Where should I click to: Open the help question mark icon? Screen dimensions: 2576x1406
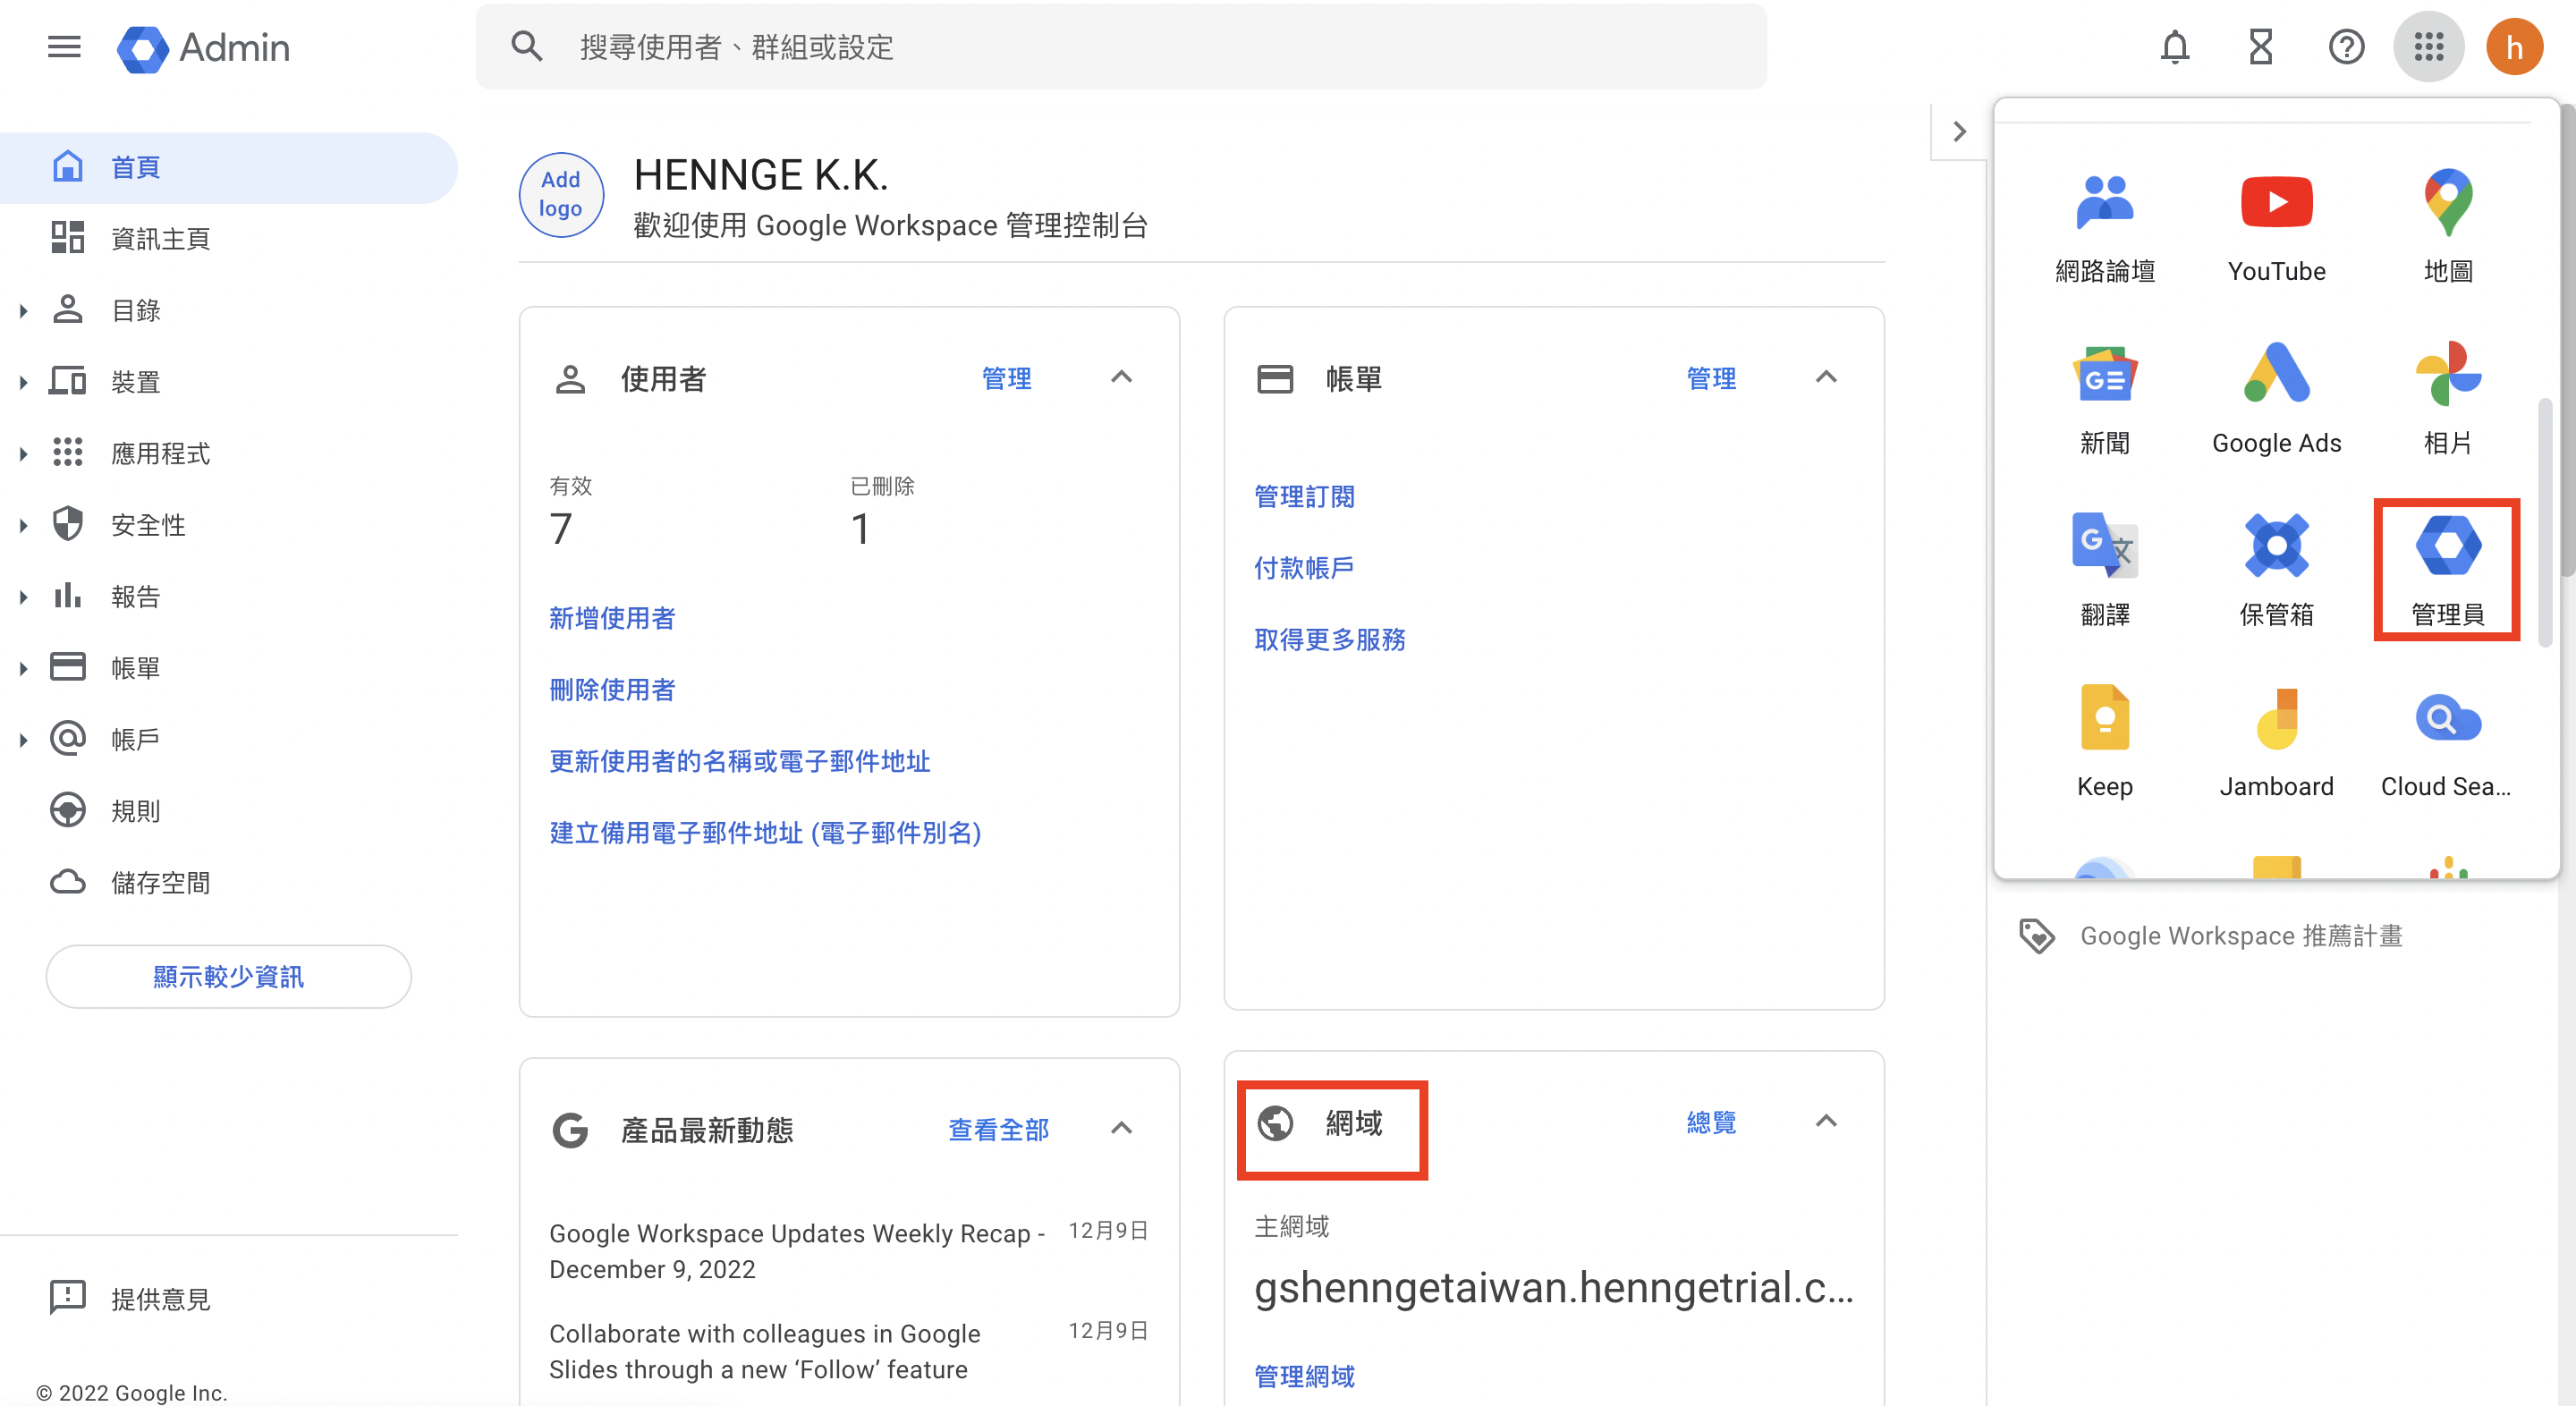[x=2345, y=47]
